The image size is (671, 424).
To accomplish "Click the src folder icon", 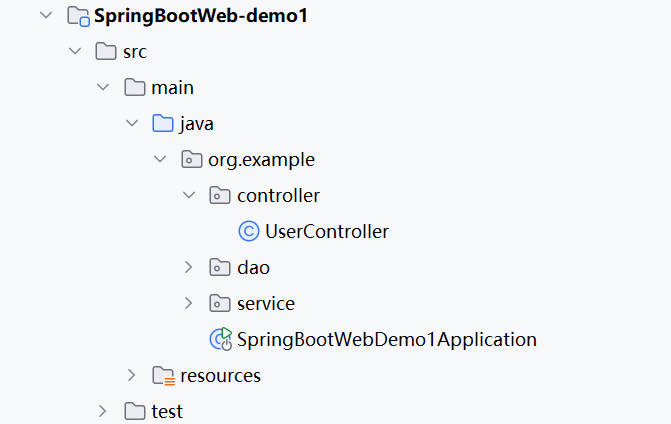I will [106, 52].
